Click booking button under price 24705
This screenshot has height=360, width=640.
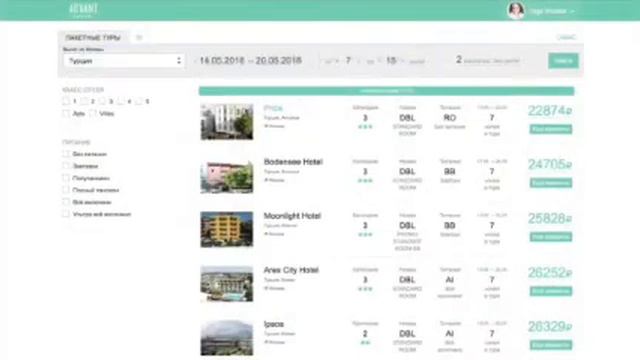pos(551,183)
